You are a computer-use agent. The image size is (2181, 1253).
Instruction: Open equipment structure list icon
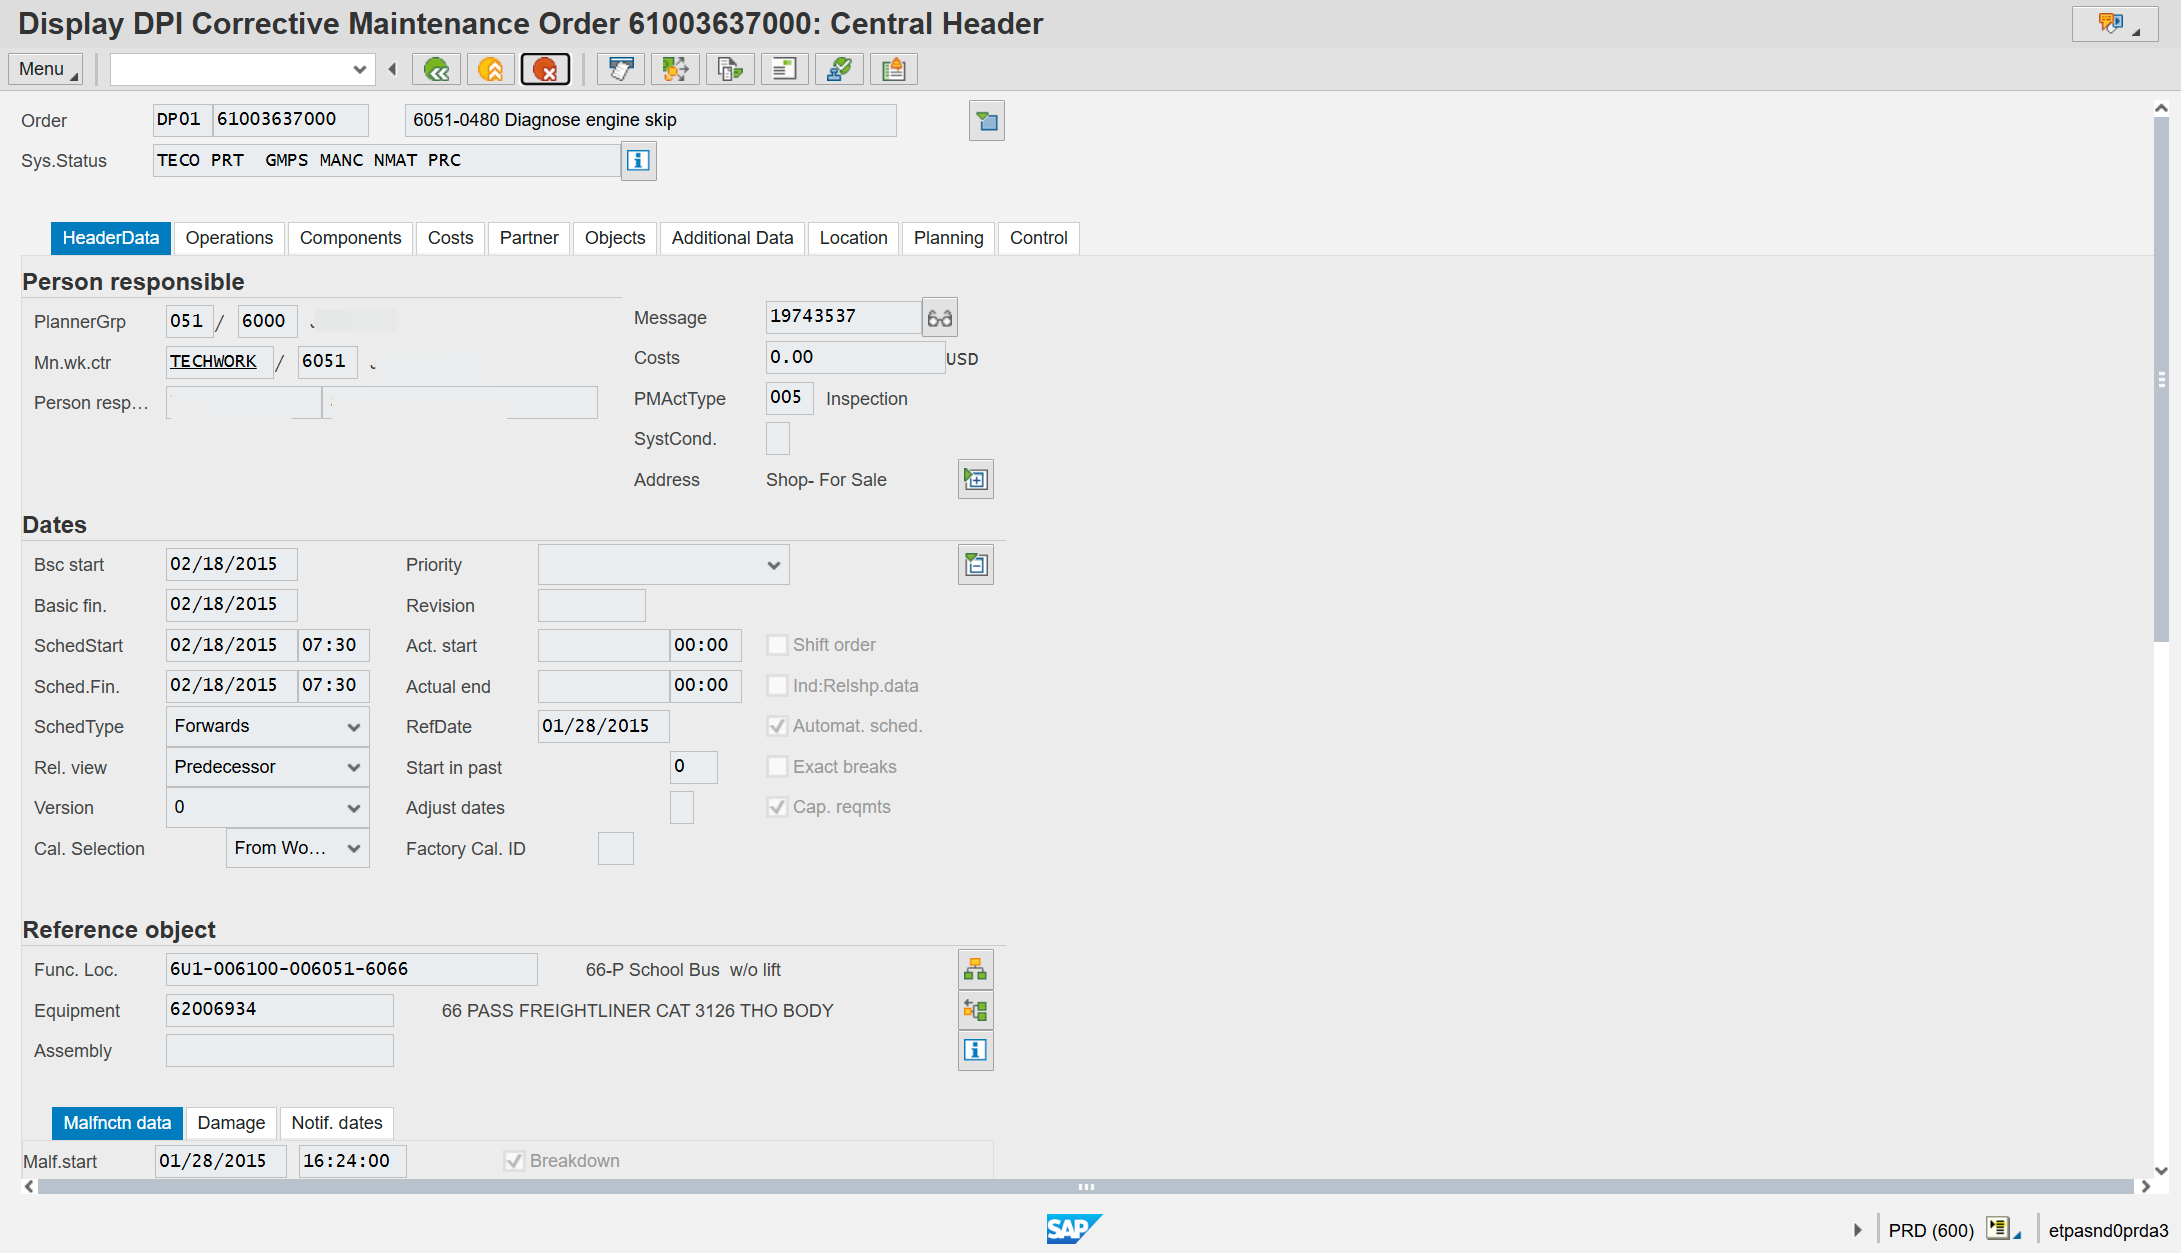click(976, 1010)
